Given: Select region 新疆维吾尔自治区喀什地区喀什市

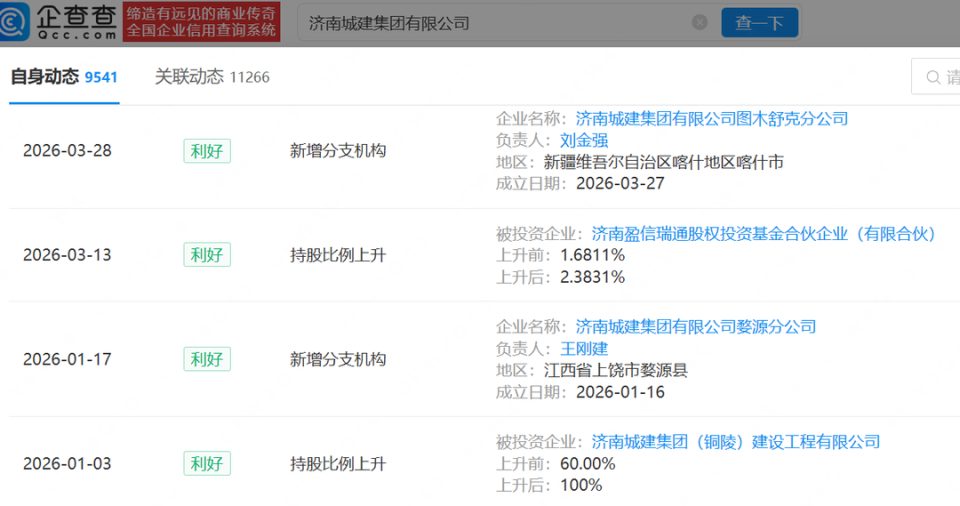Looking at the screenshot, I should pos(664,162).
